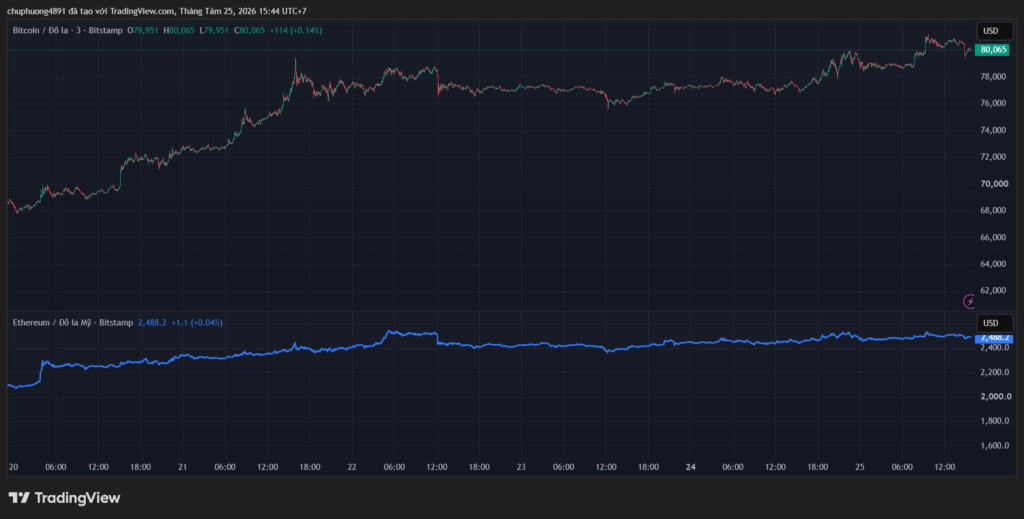Click the H80,065 high value
The width and height of the screenshot is (1024, 519).
(x=179, y=30)
